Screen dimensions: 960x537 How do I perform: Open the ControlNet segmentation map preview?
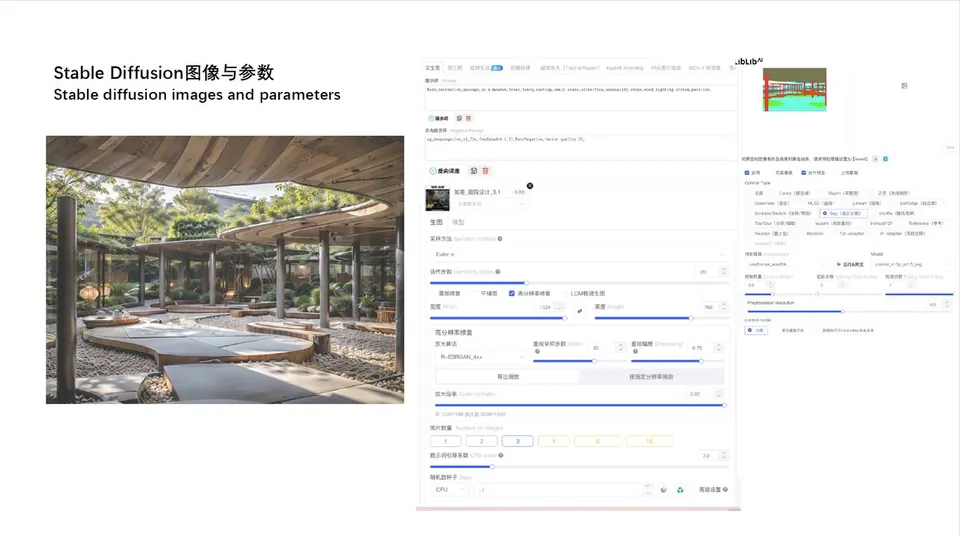pyautogui.click(x=795, y=89)
